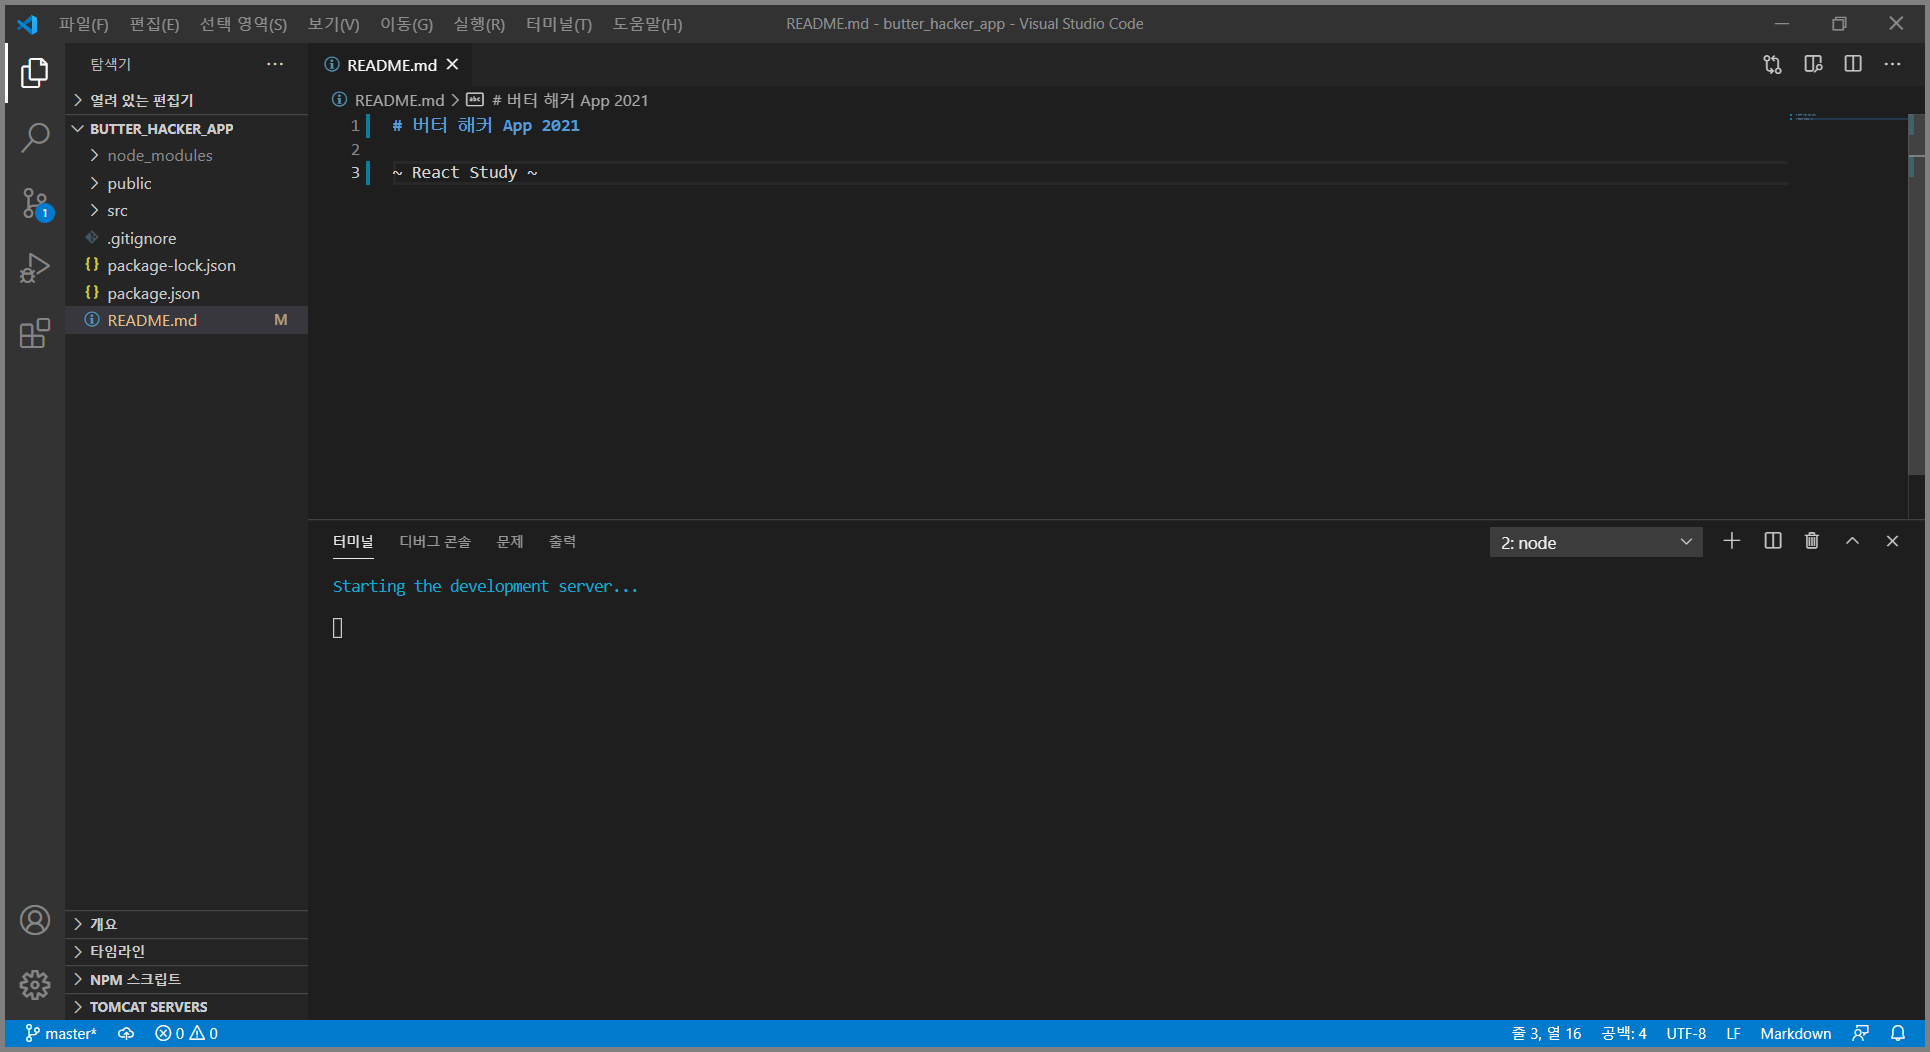Open the 실행(R) menu

(x=479, y=24)
